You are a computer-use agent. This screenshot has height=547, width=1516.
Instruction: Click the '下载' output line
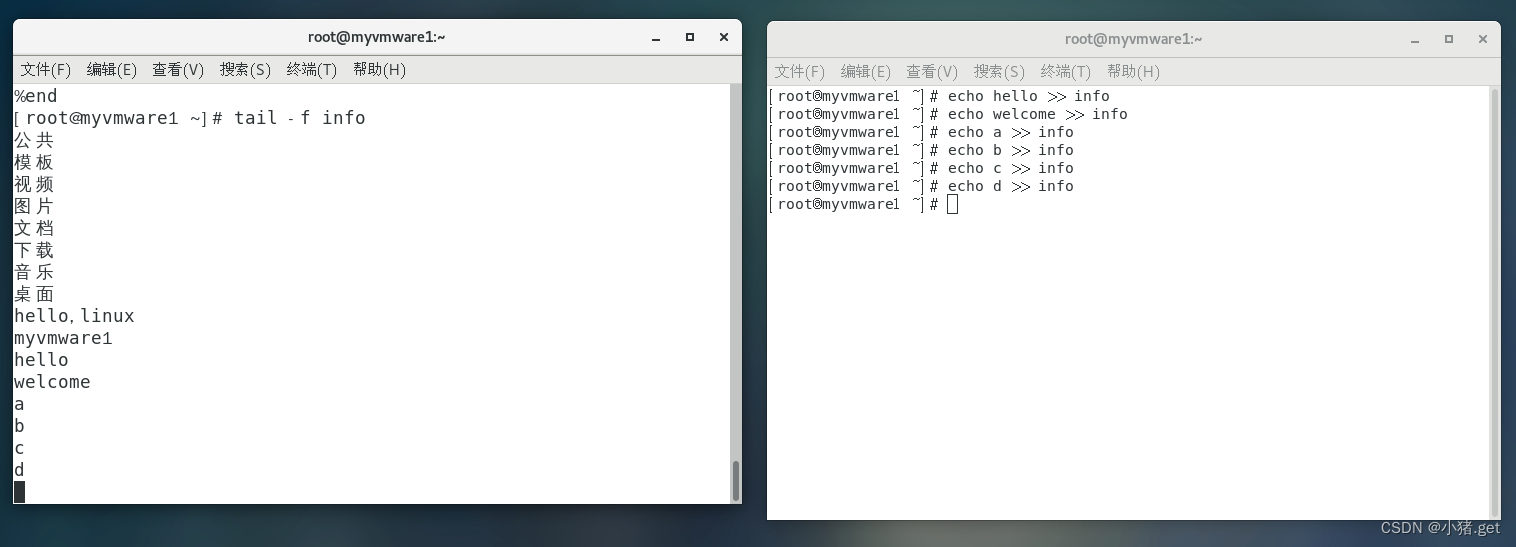(34, 250)
